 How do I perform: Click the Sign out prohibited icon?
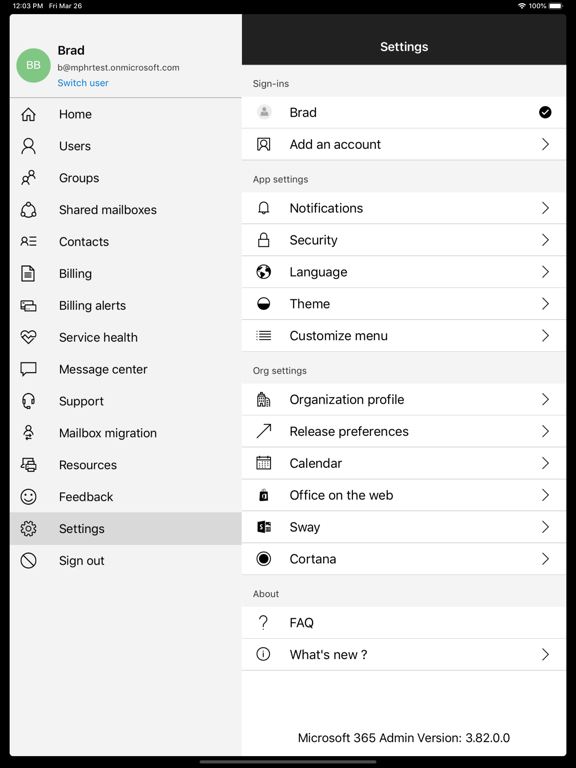28,560
